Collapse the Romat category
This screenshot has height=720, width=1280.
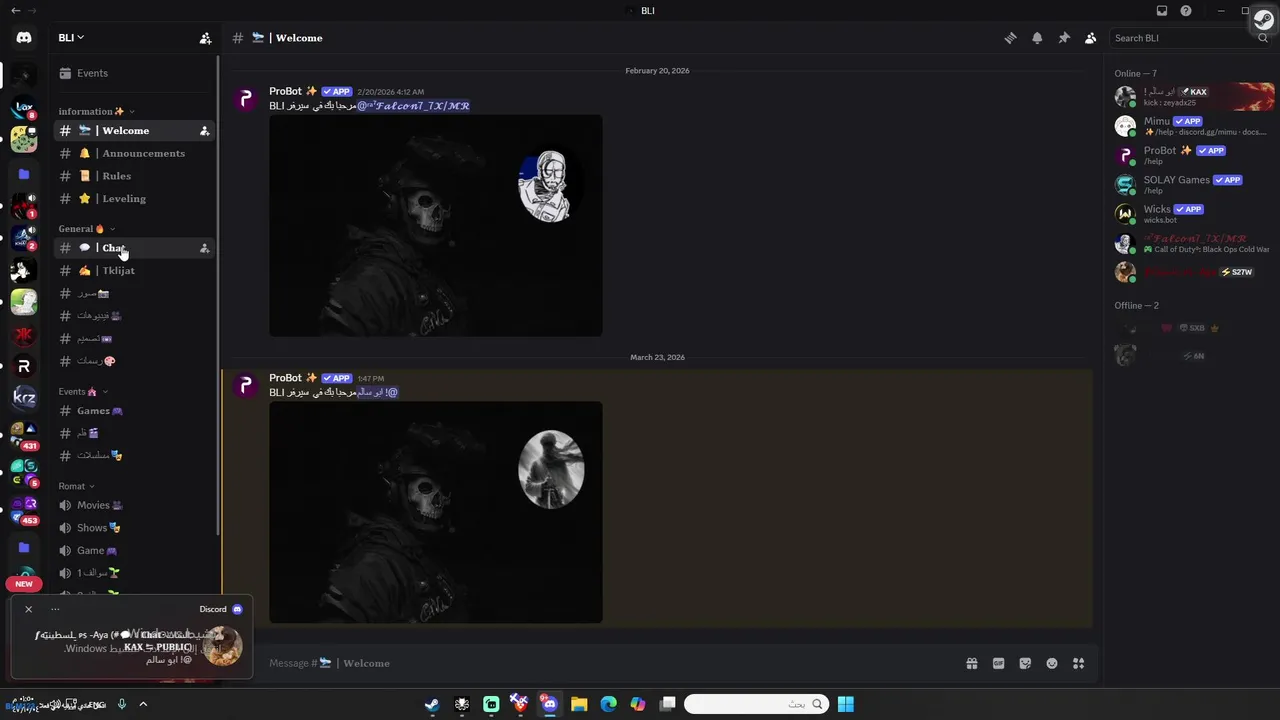[77, 486]
